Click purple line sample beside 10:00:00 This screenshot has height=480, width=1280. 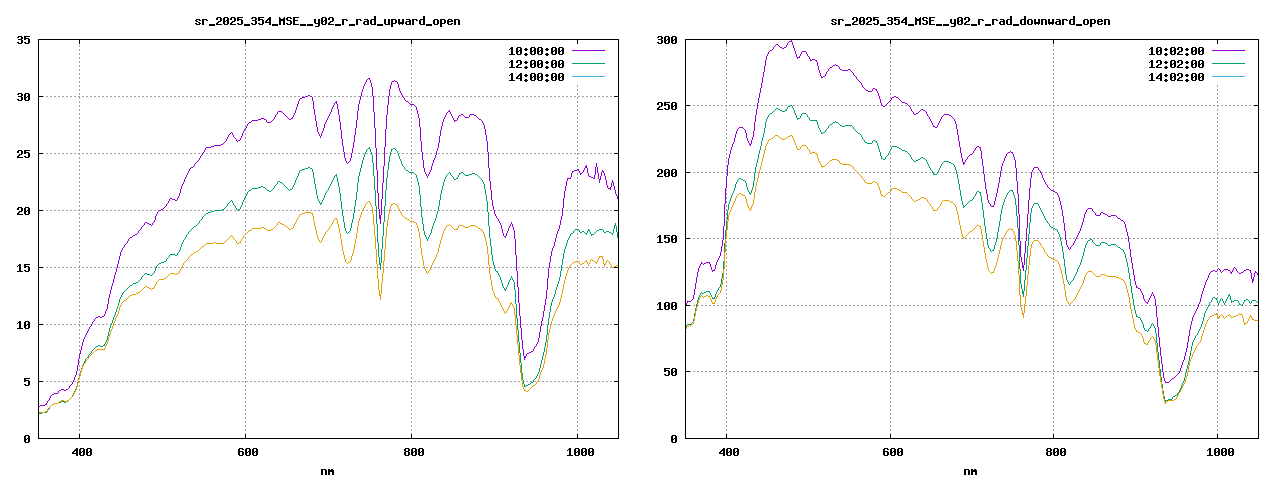(x=588, y=50)
